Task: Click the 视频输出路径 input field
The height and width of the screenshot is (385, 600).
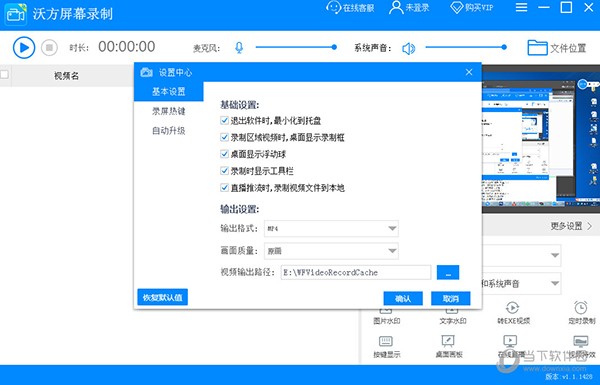Action: pyautogui.click(x=356, y=272)
